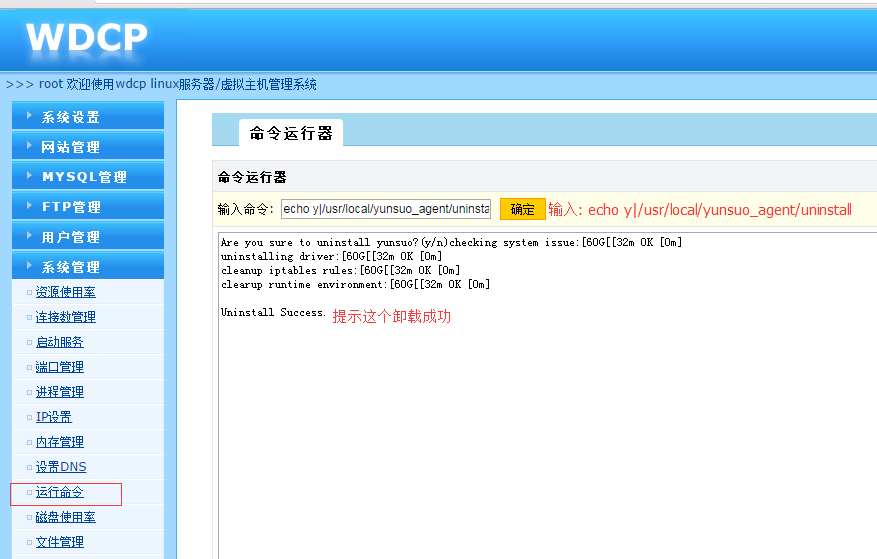This screenshot has height=559, width=877.
Task: Go to 启动服务 in sidebar
Action: 59,342
